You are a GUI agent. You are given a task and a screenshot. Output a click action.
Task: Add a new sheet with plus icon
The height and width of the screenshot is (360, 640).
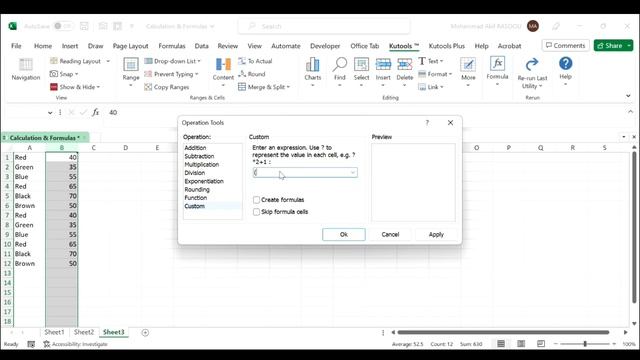(145, 333)
